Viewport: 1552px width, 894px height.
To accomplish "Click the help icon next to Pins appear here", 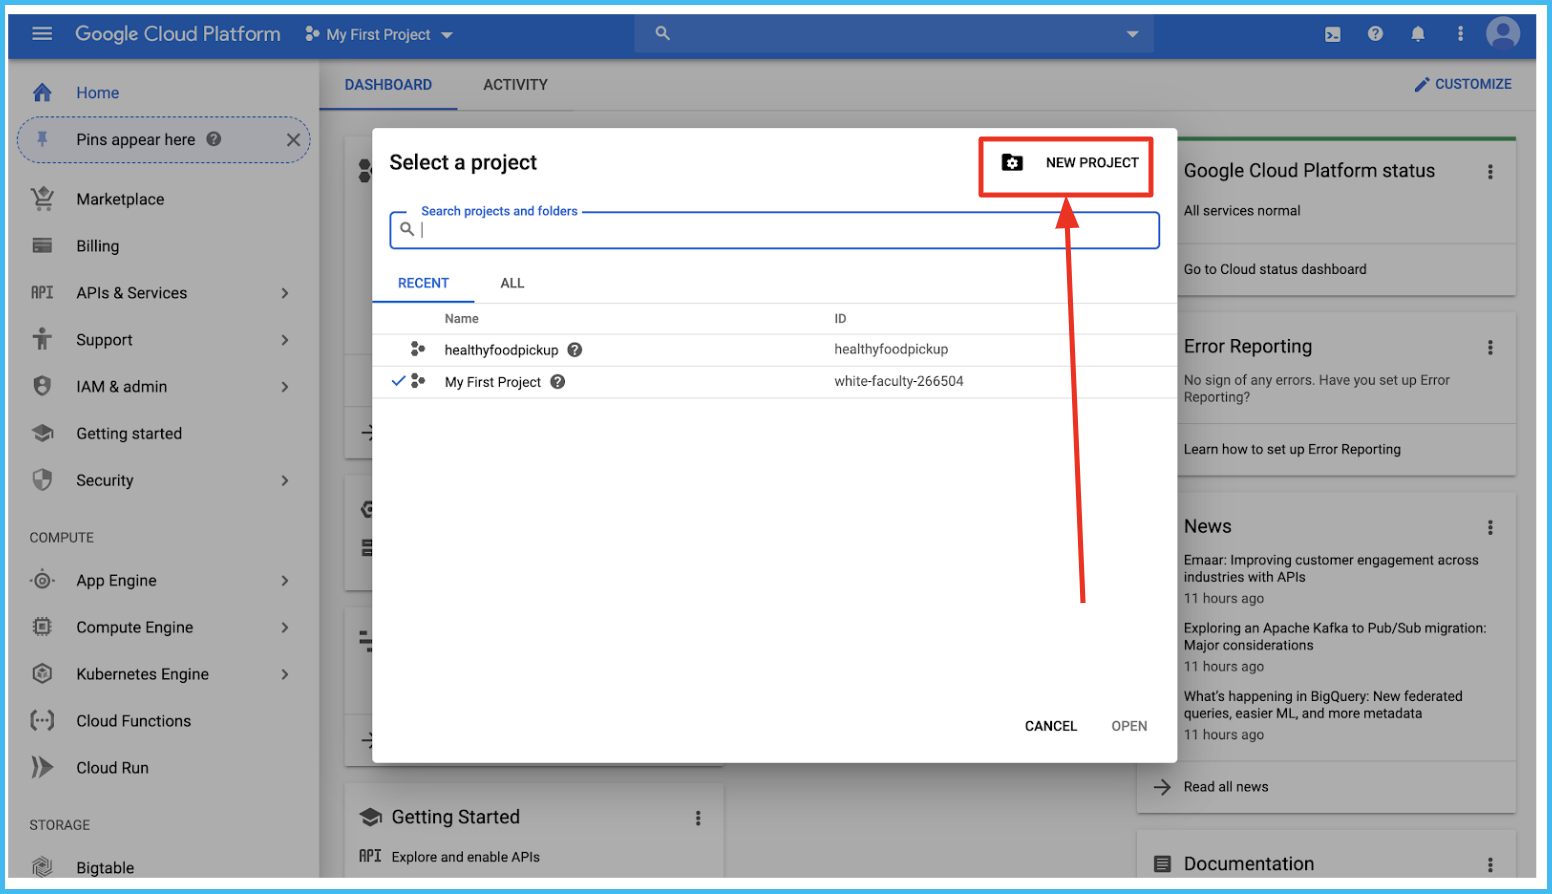I will pyautogui.click(x=214, y=140).
